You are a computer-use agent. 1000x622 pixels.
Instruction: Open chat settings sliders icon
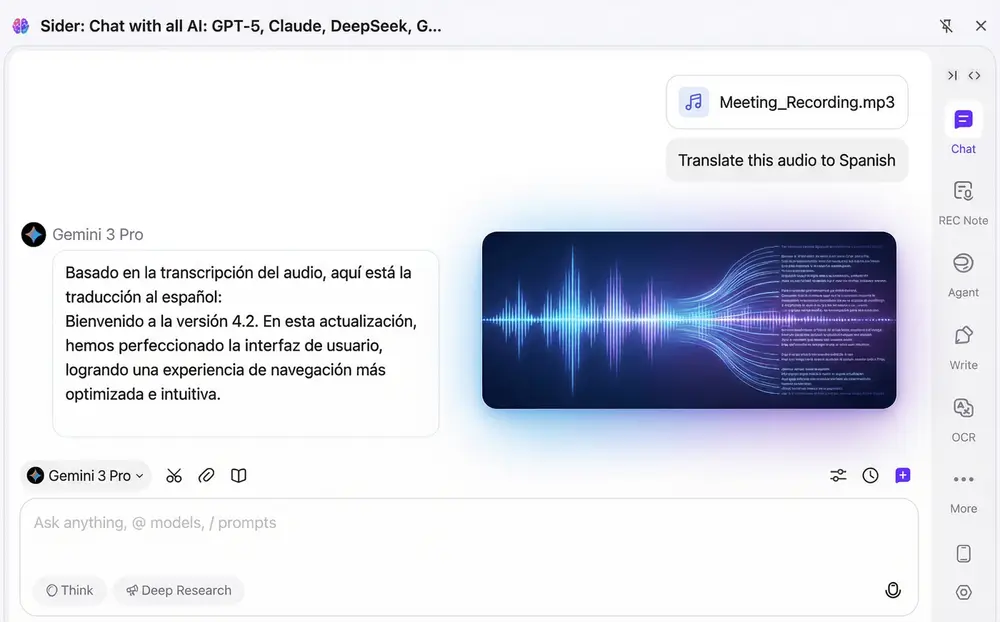pos(838,475)
